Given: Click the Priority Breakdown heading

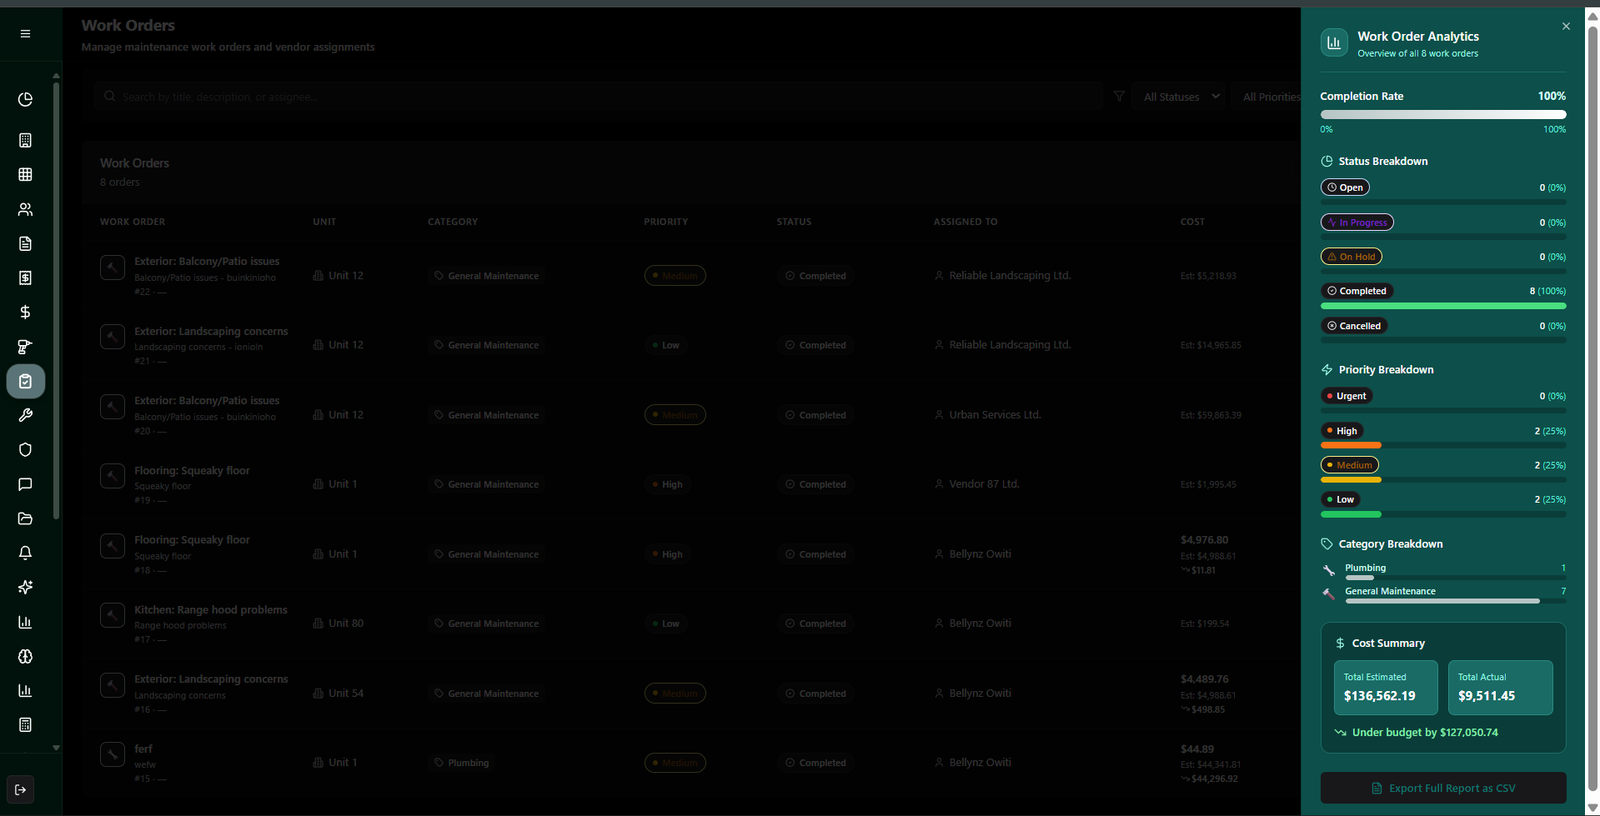Looking at the screenshot, I should [x=1386, y=370].
